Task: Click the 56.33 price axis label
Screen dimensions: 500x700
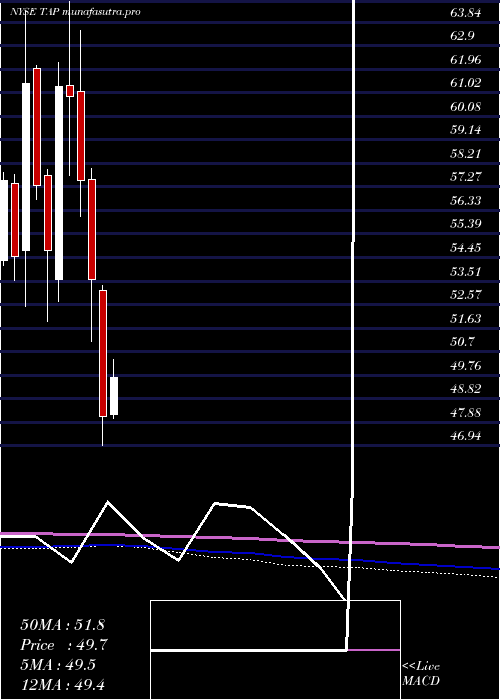Action: point(466,201)
